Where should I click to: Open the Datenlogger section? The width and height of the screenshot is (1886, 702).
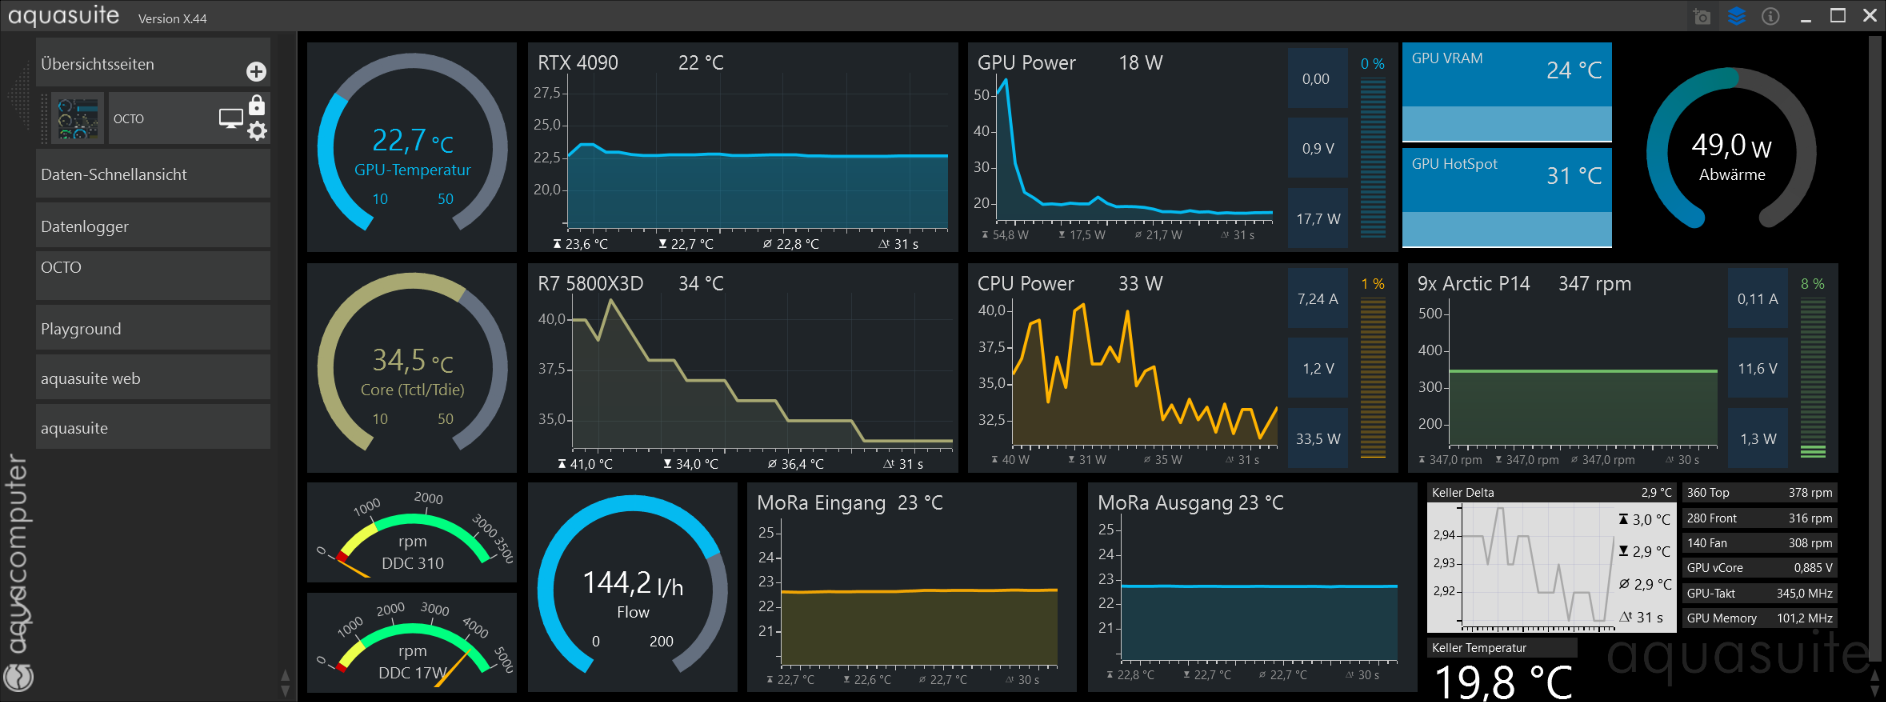(x=153, y=226)
